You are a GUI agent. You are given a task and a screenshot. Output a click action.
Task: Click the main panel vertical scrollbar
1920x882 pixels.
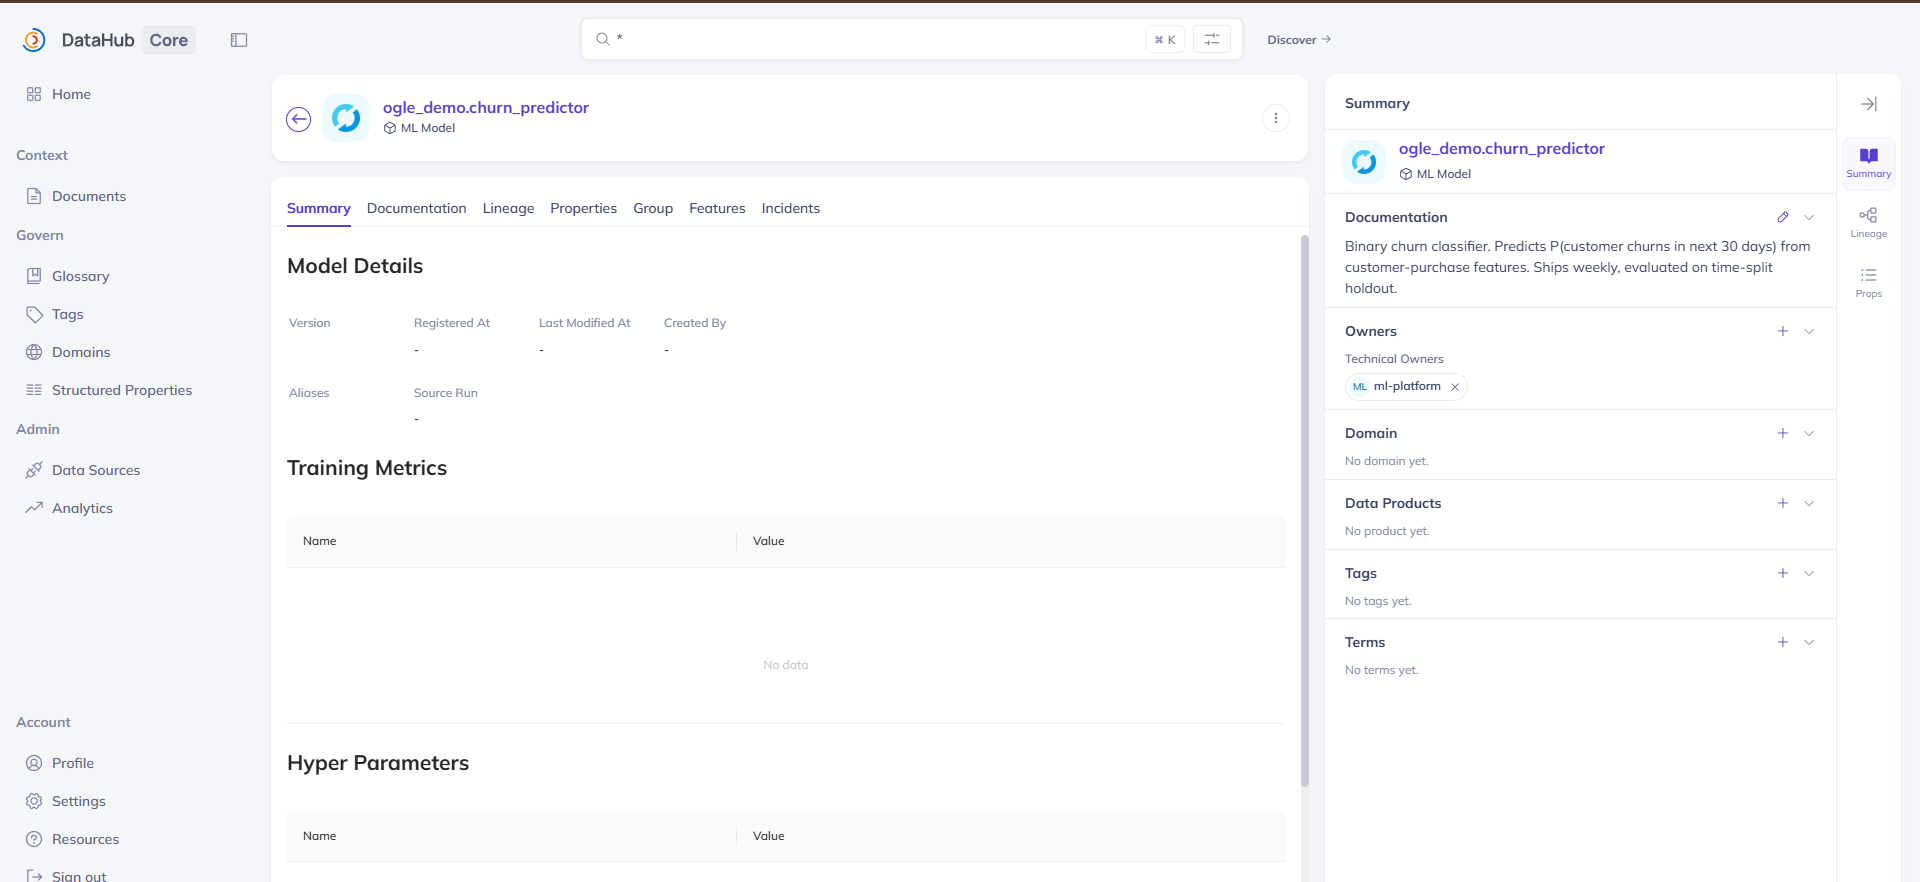click(x=1304, y=510)
